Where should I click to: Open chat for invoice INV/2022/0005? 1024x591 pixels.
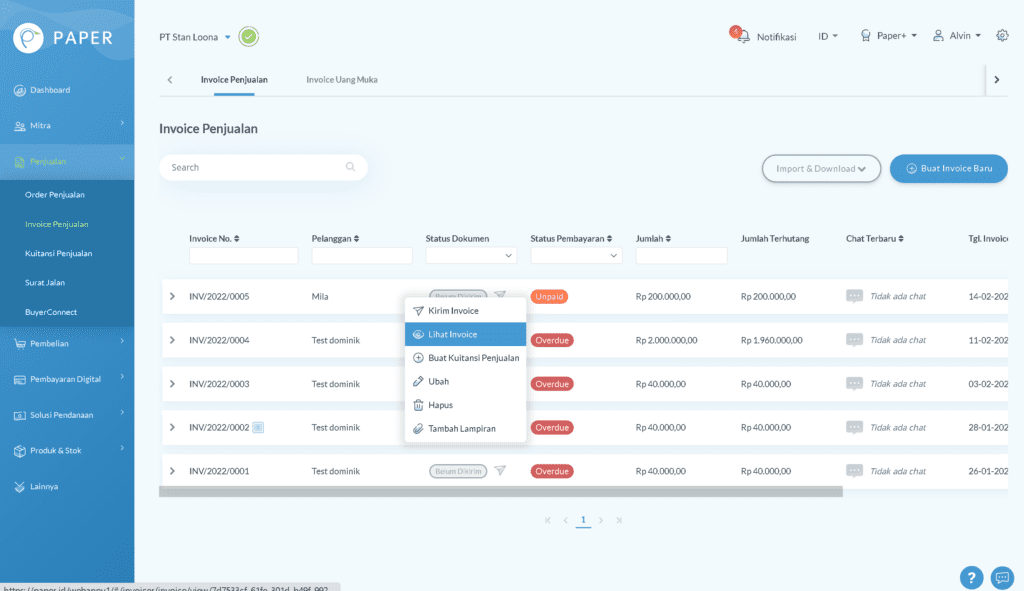(x=853, y=296)
